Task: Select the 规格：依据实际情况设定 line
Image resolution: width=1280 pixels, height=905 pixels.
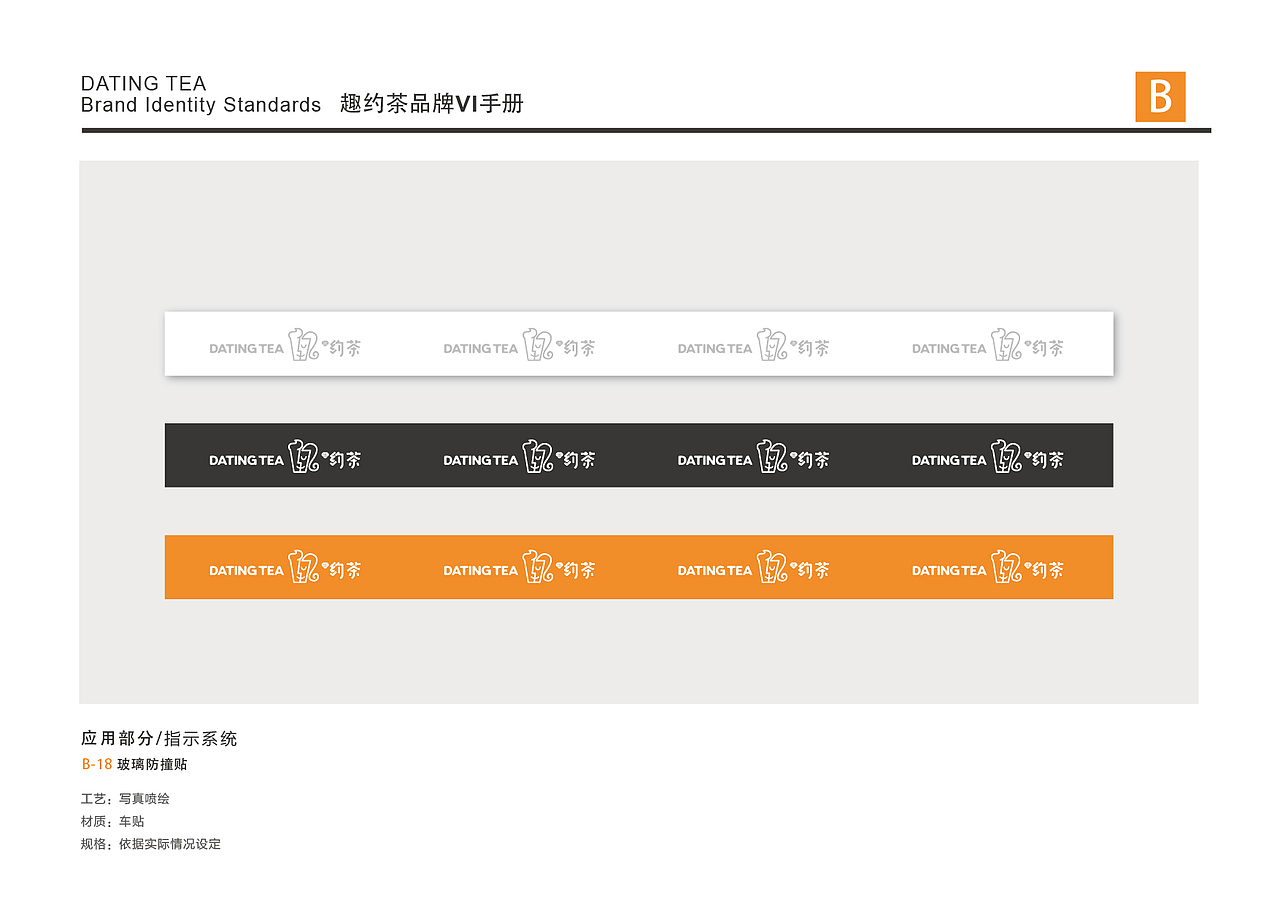Action: click(151, 844)
